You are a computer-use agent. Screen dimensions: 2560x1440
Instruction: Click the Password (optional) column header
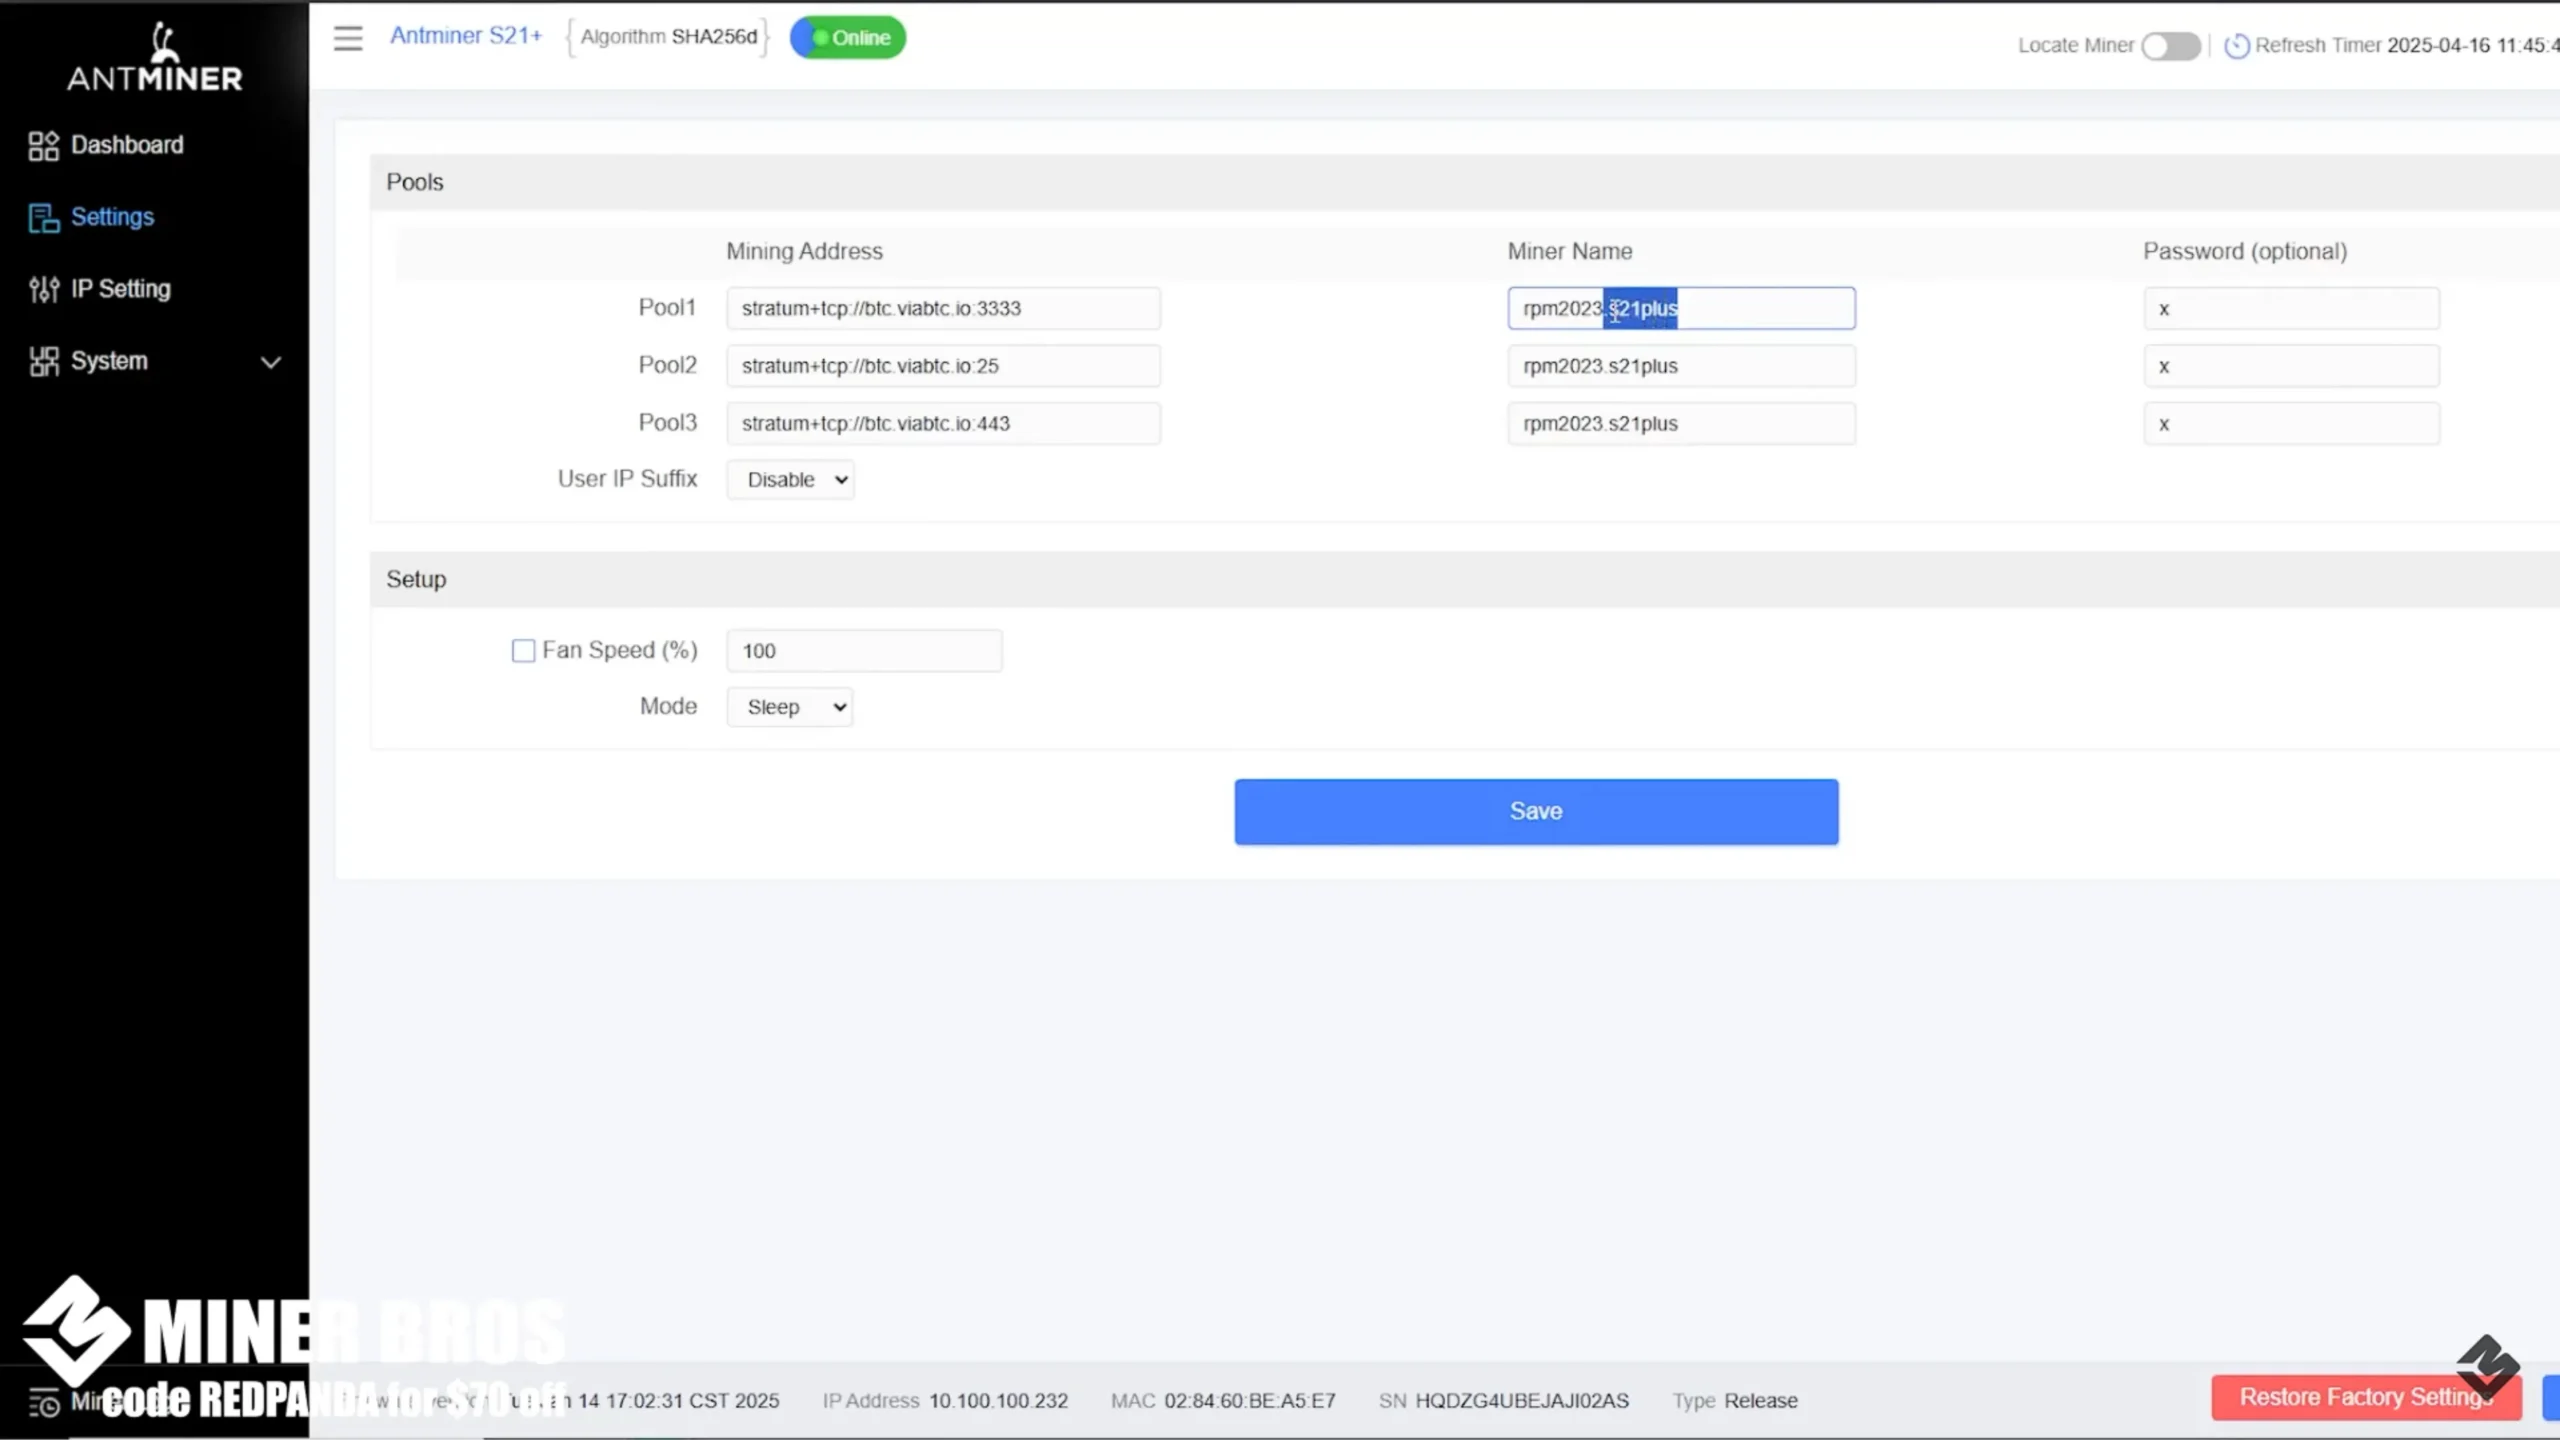pos(2245,252)
